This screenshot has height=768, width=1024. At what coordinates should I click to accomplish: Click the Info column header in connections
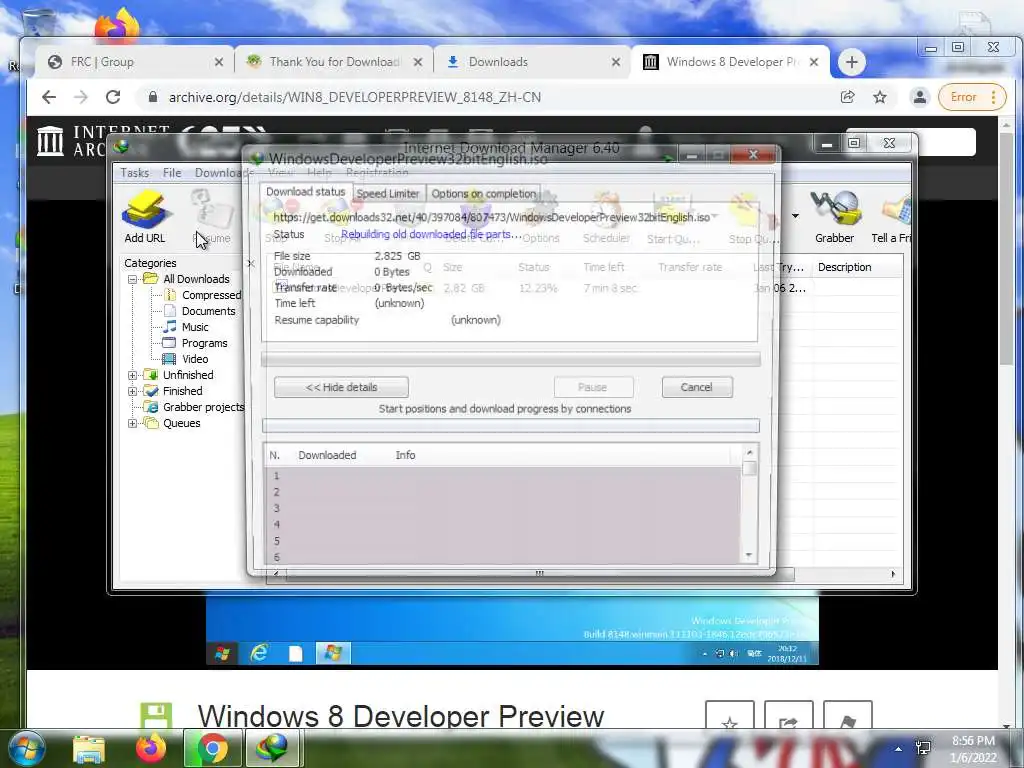point(405,455)
